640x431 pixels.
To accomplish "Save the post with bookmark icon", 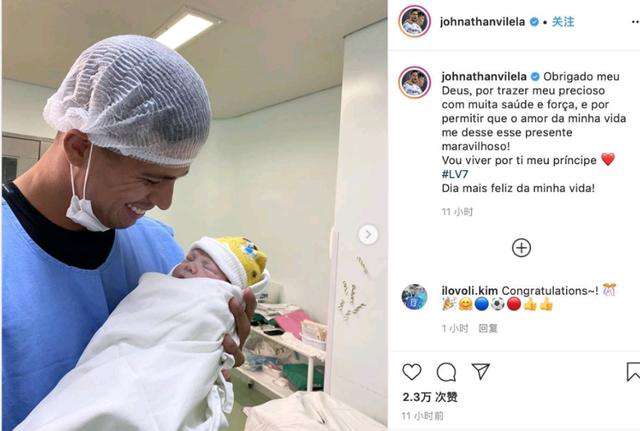I will pos(633,372).
